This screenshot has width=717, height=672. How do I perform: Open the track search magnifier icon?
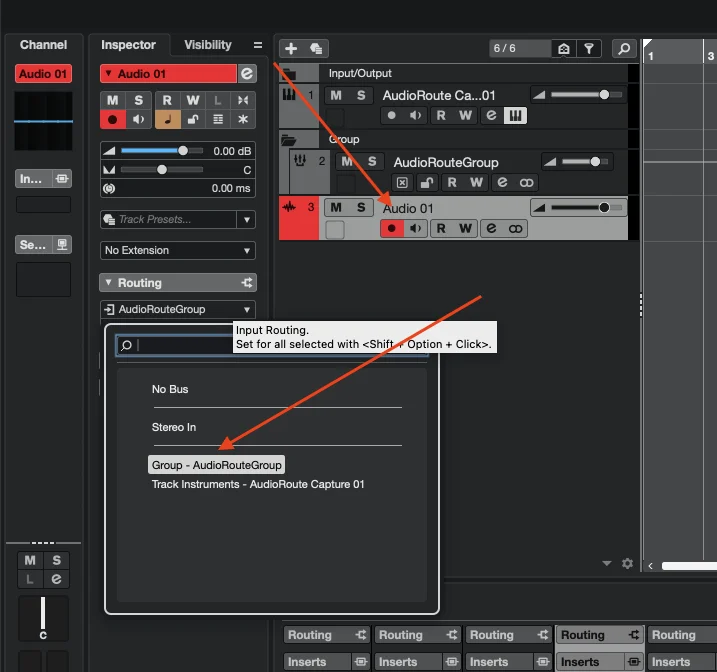pyautogui.click(x=624, y=48)
